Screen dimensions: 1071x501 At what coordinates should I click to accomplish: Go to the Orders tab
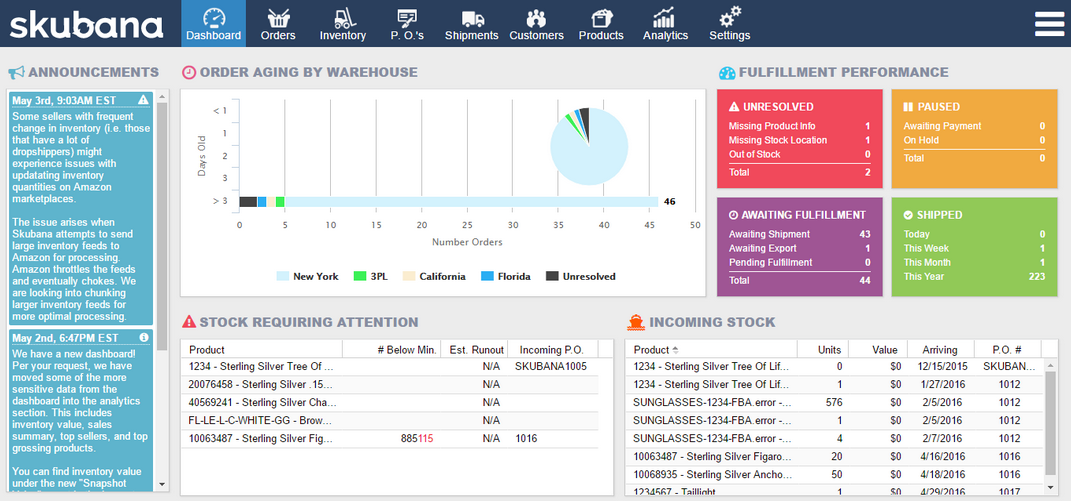pyautogui.click(x=278, y=24)
